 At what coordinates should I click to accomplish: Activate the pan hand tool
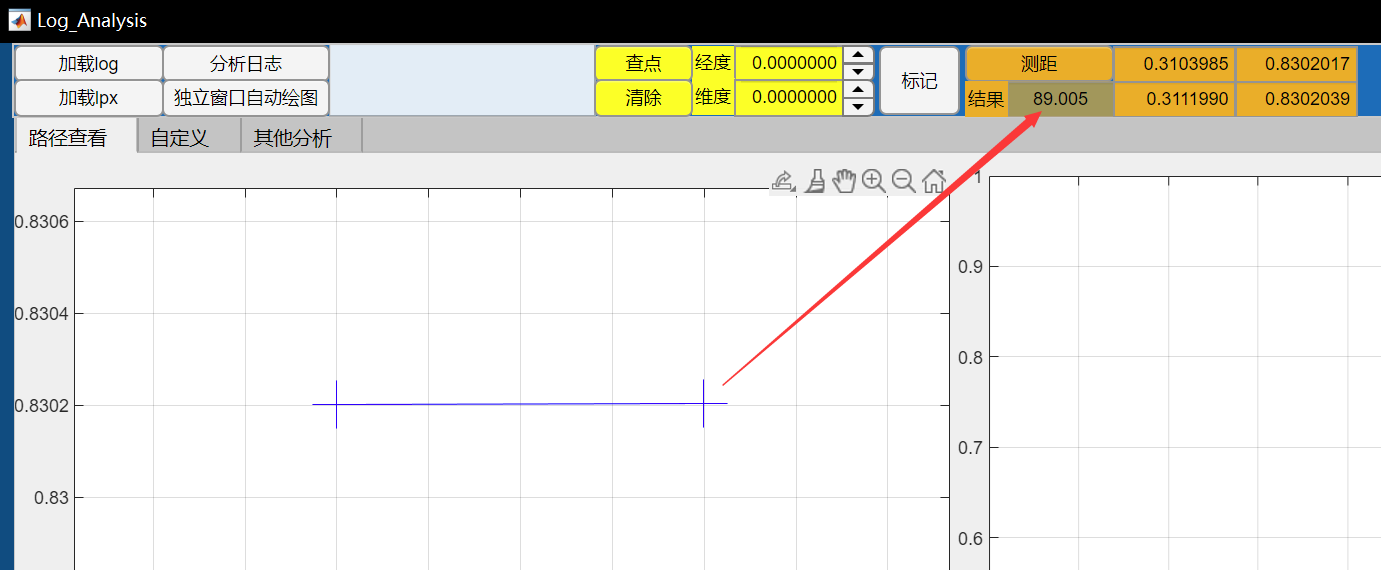pyautogui.click(x=844, y=181)
